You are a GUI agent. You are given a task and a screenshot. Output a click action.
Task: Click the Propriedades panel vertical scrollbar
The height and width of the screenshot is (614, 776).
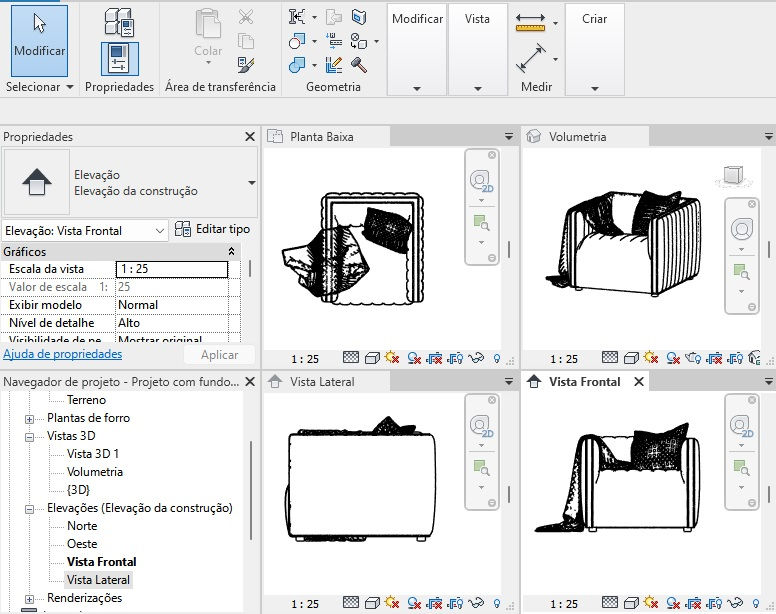click(250, 269)
